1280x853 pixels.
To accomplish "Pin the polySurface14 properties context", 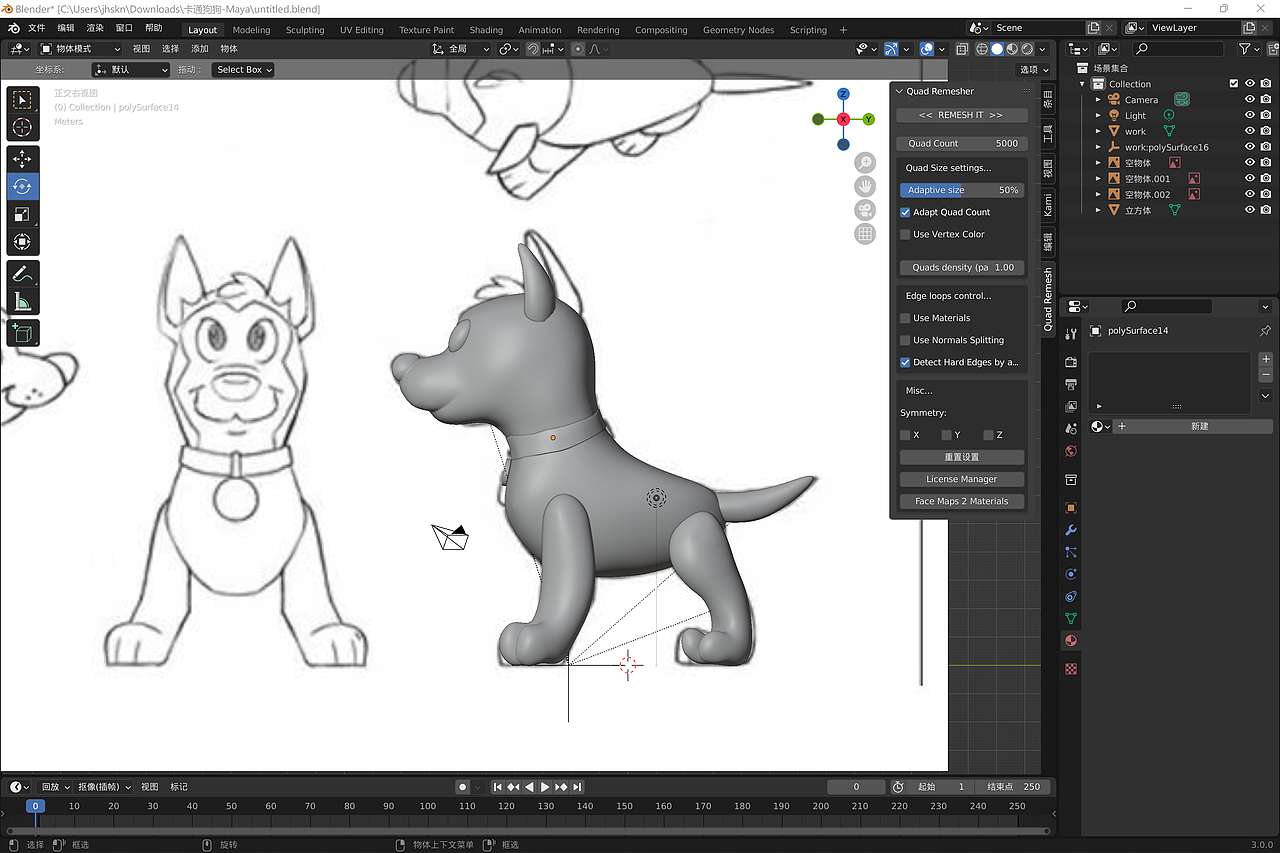I will click(1265, 331).
